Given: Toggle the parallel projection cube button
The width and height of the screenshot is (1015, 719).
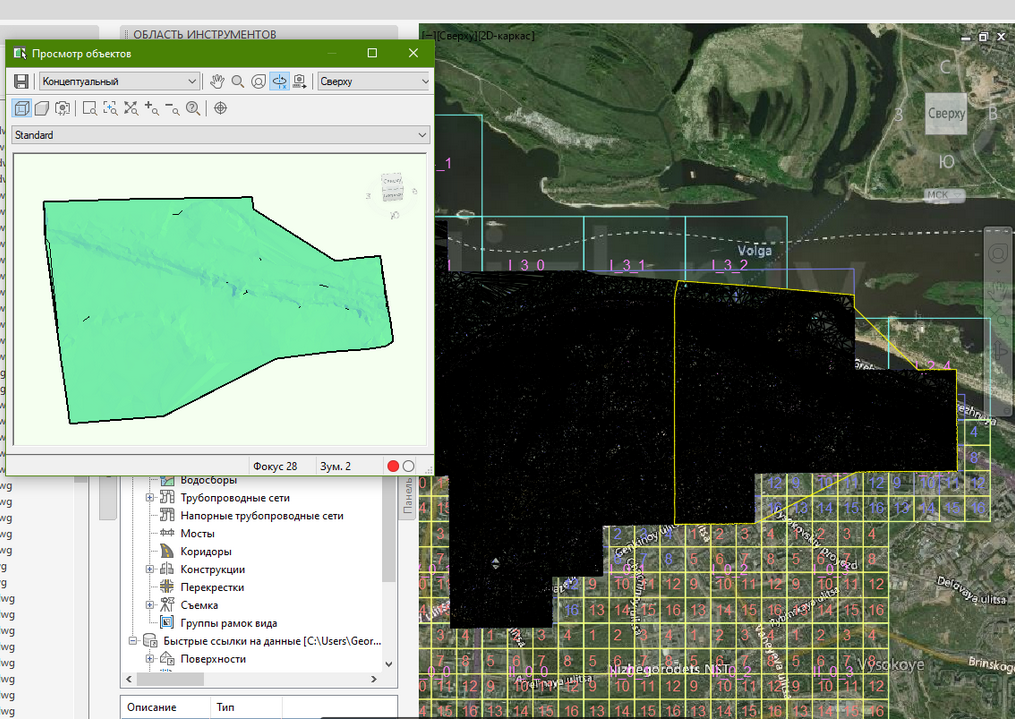Looking at the screenshot, I should tap(21, 108).
